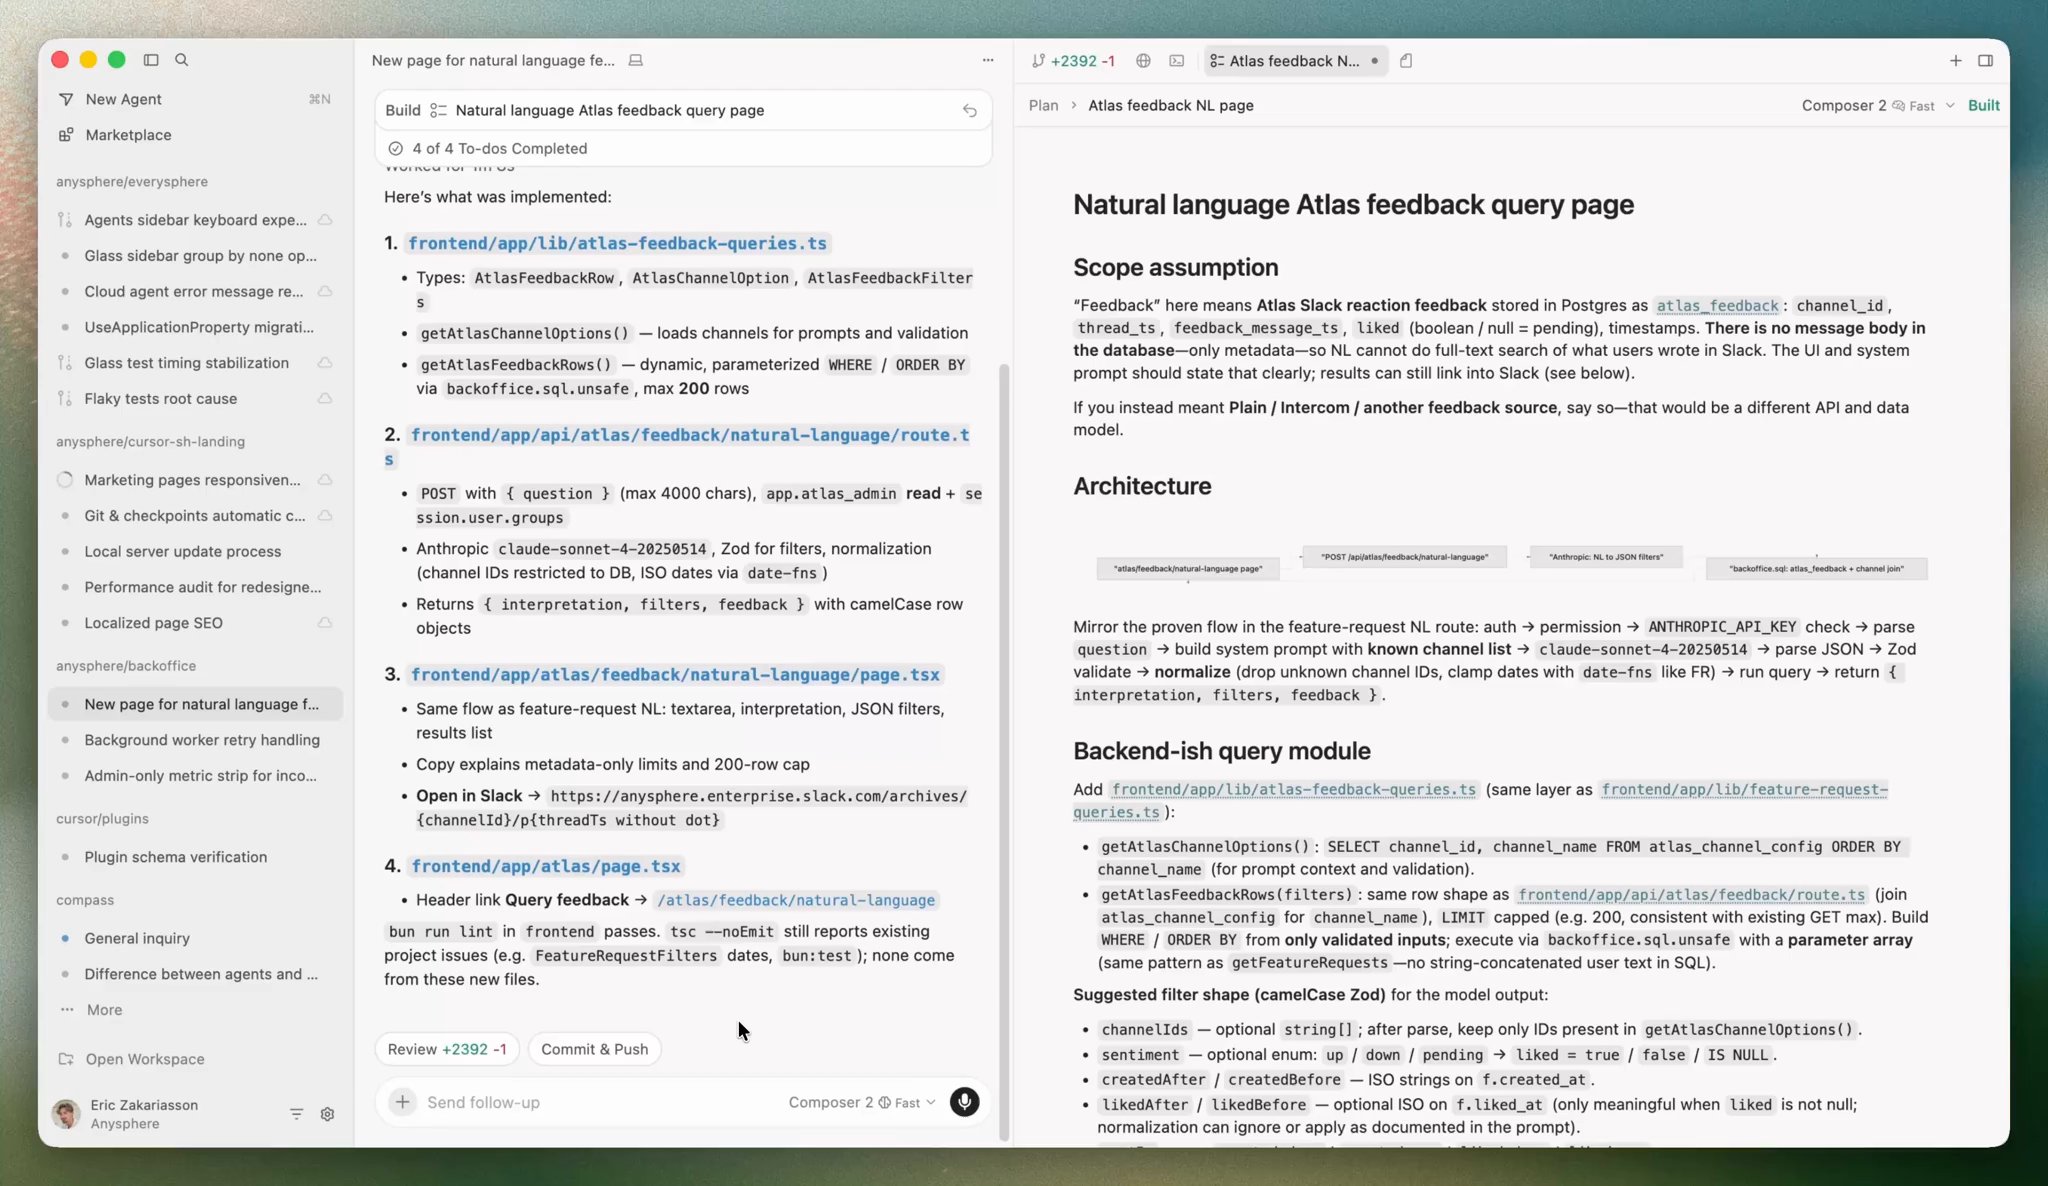The width and height of the screenshot is (2048, 1186).
Task: Open the terminal panel icon
Action: 1177,61
